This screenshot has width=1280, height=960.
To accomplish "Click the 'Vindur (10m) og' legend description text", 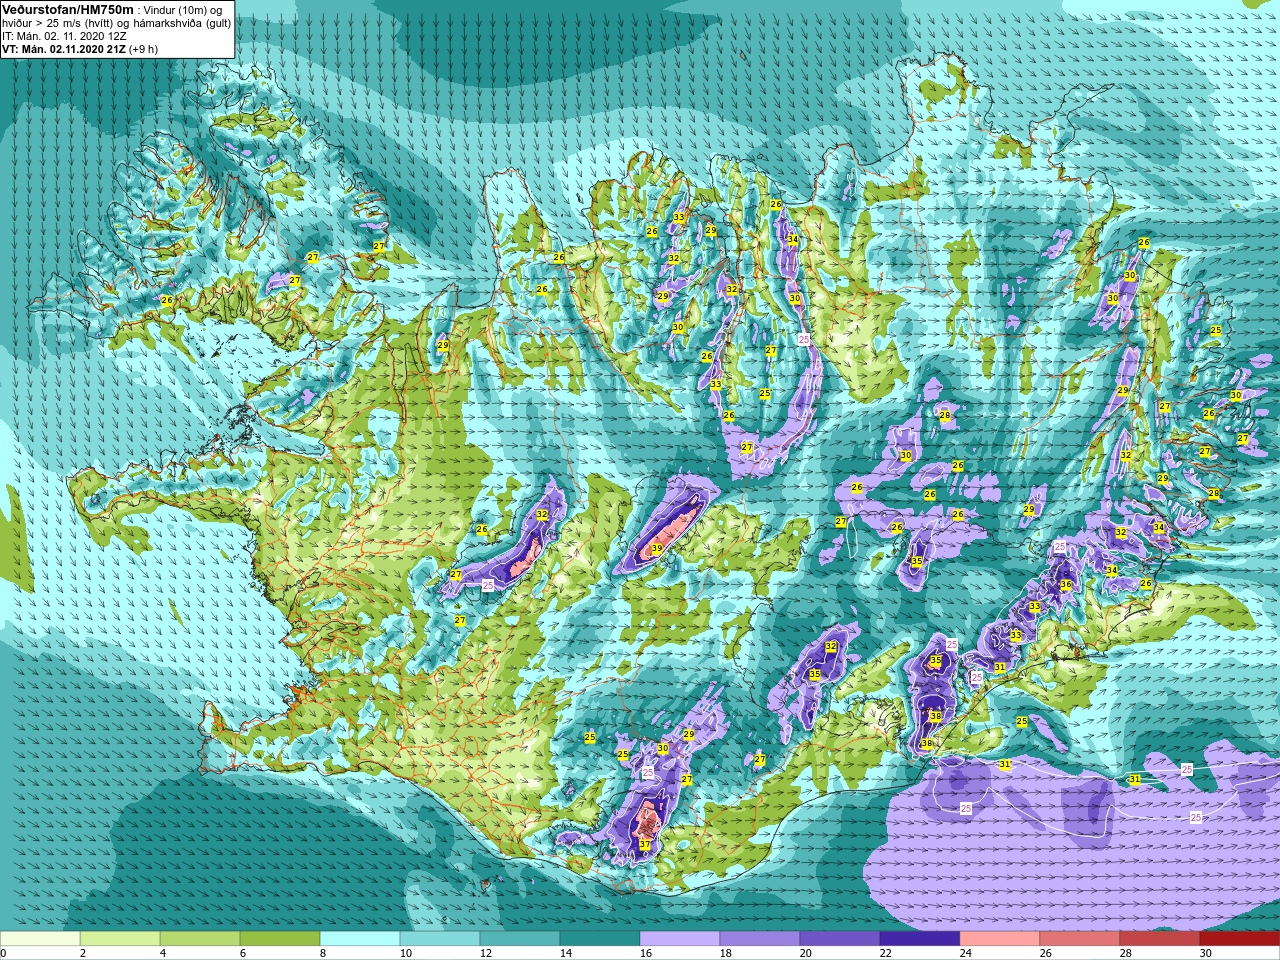I will 183,10.
